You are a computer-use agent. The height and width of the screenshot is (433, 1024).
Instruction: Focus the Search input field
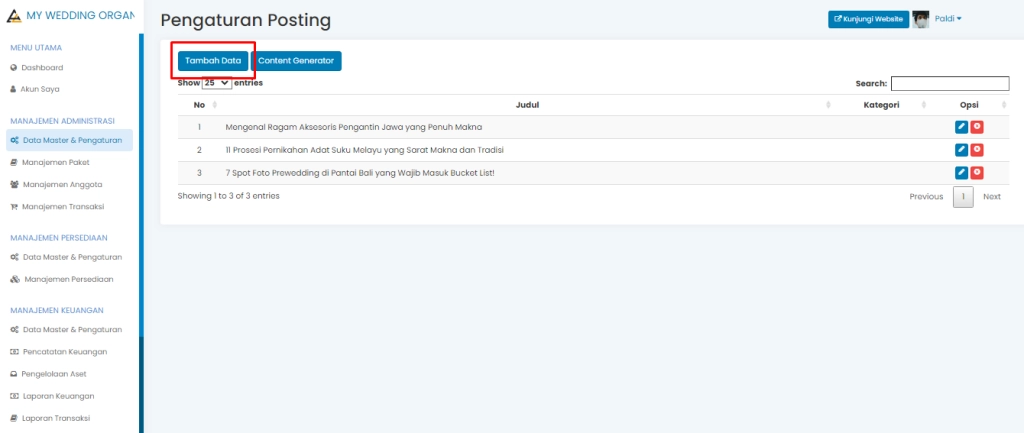tap(949, 84)
